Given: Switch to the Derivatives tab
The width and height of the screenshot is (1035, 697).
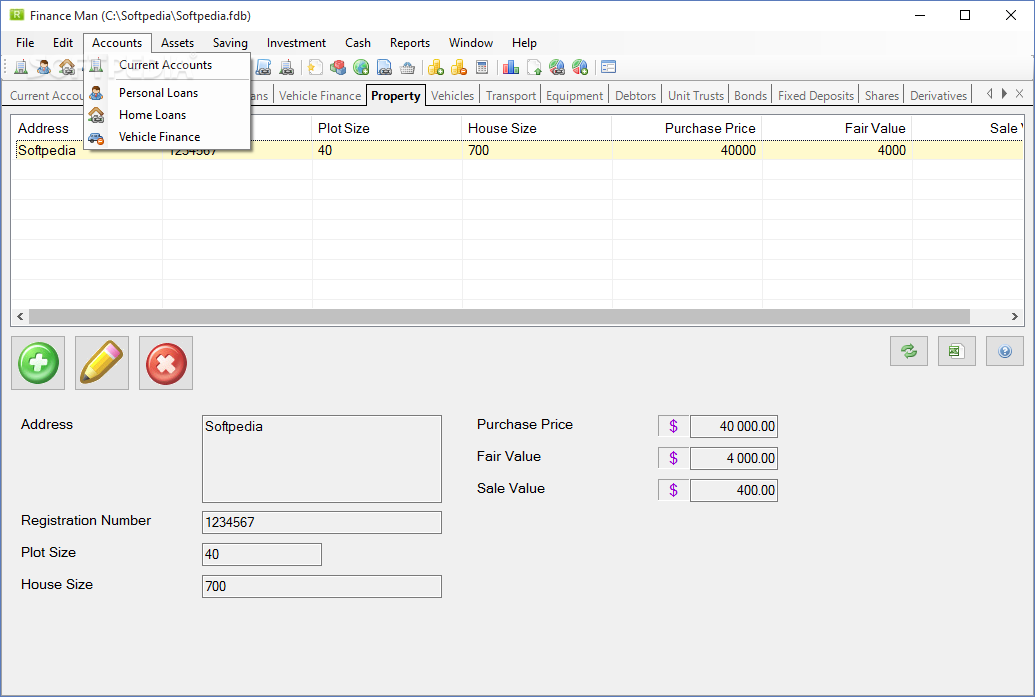Looking at the screenshot, I should [x=938, y=96].
